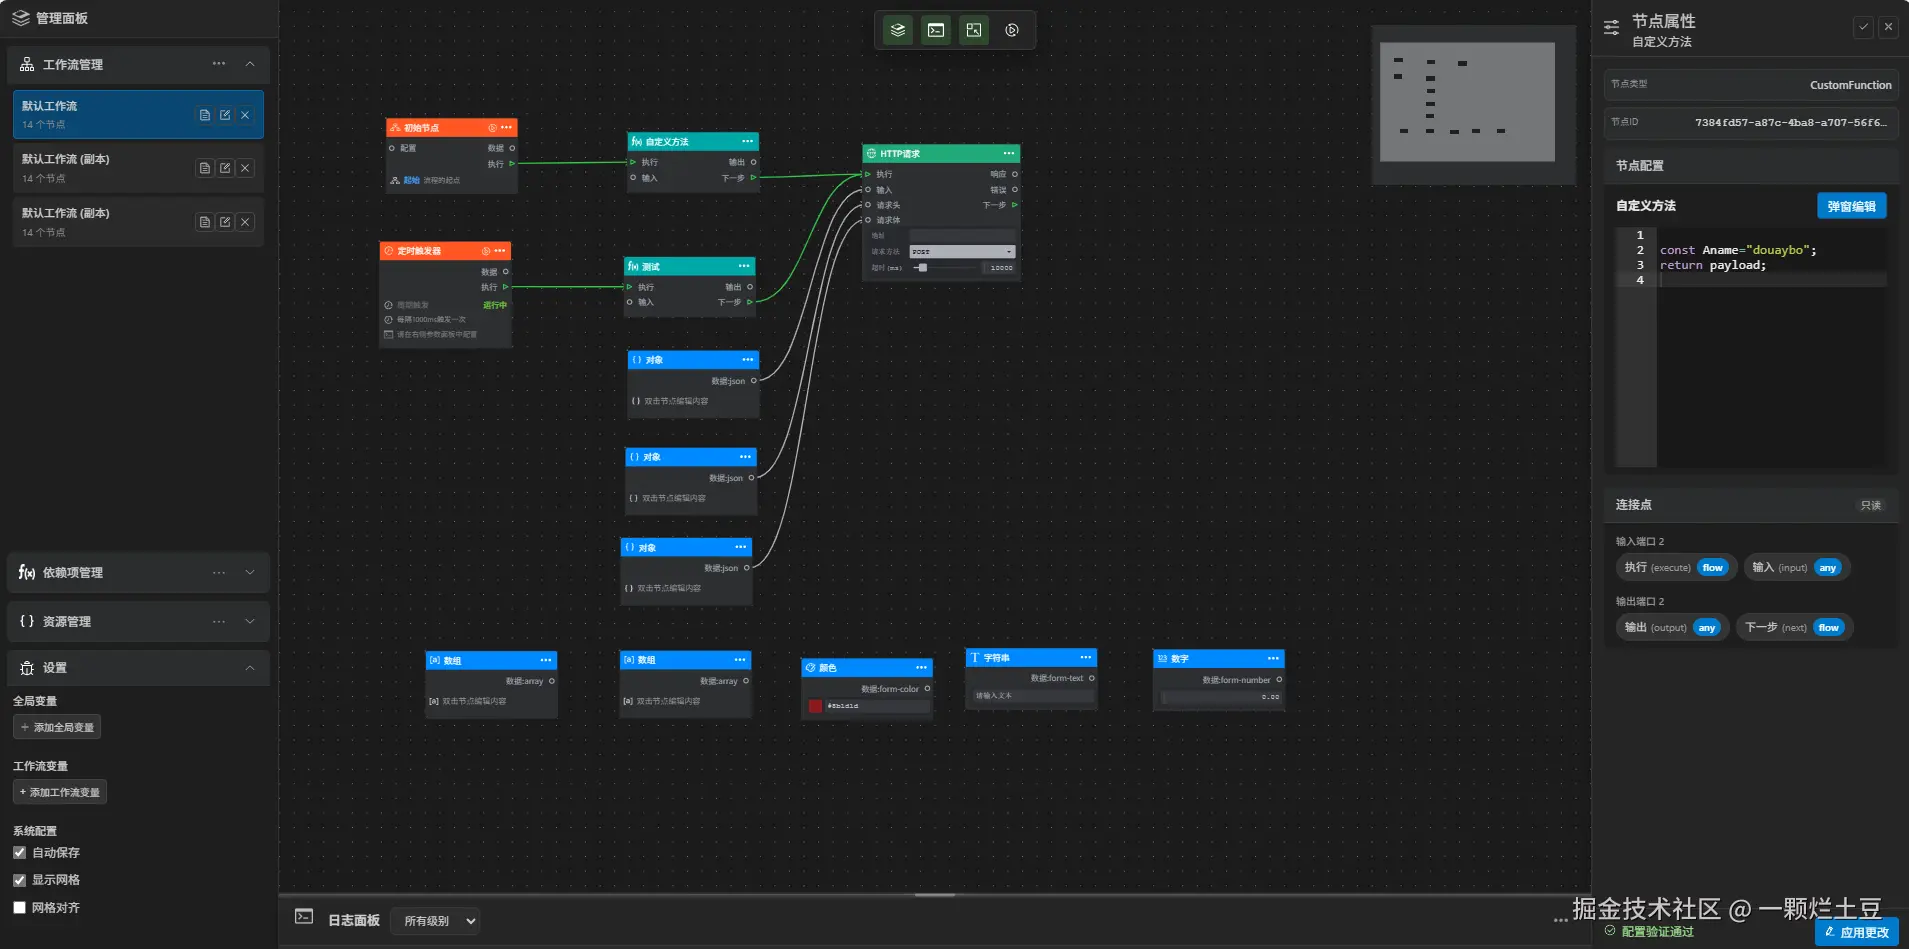
Task: Click the run workflow play icon
Action: tap(1012, 30)
